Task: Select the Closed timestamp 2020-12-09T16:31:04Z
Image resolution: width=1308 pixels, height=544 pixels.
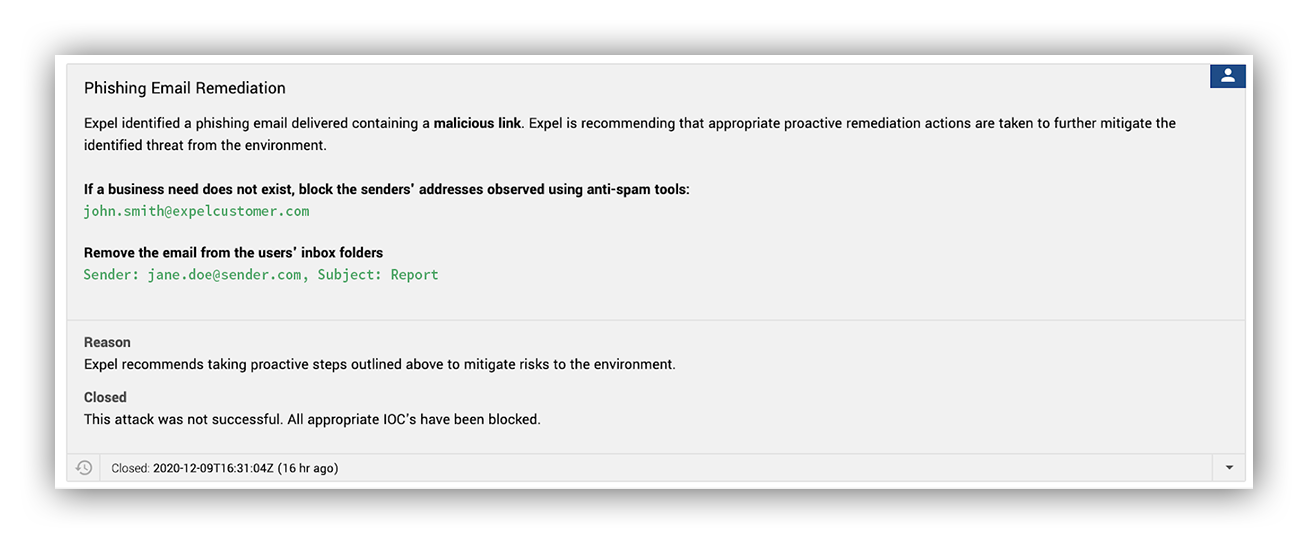Action: [213, 468]
